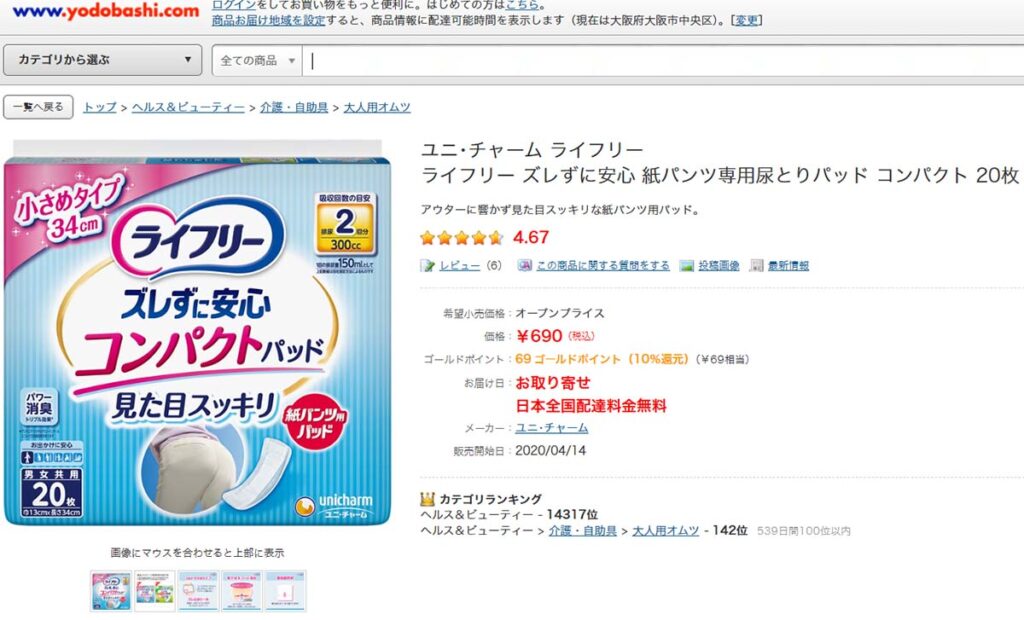Click the 変更 delivery area link
This screenshot has width=1024, height=620.
(x=747, y=20)
